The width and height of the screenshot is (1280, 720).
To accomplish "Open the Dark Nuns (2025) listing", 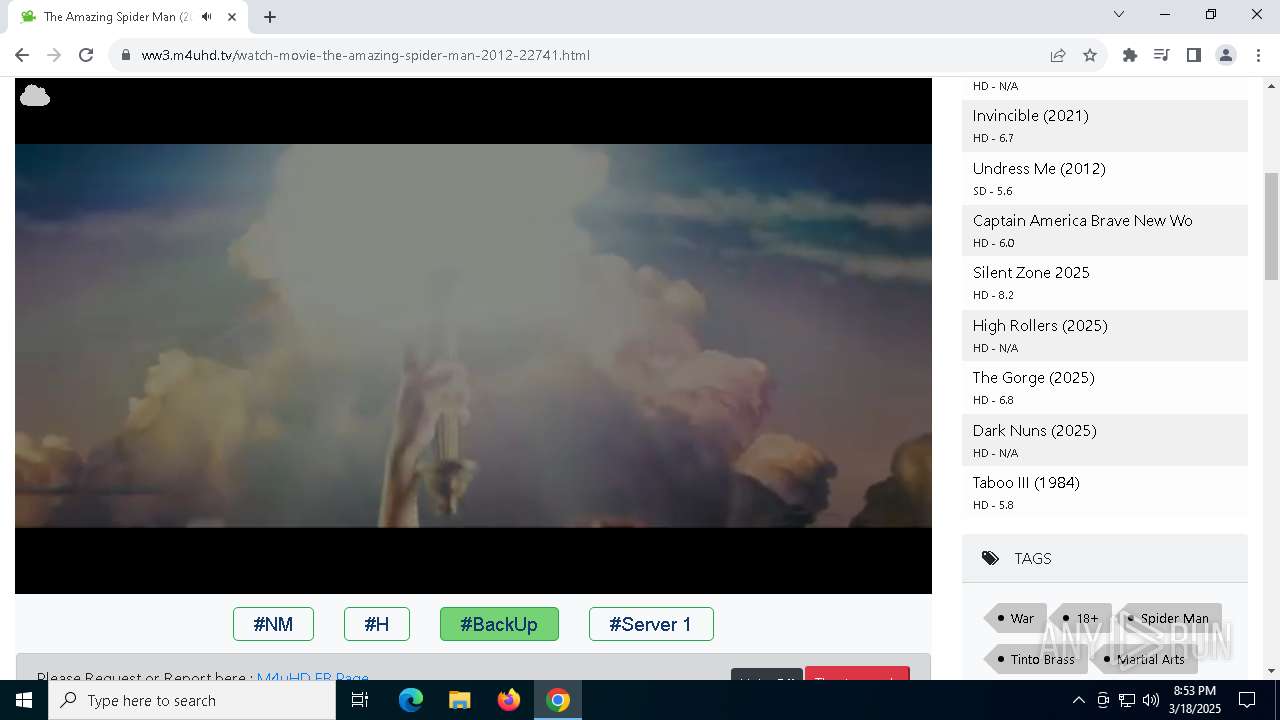I will (x=1035, y=431).
